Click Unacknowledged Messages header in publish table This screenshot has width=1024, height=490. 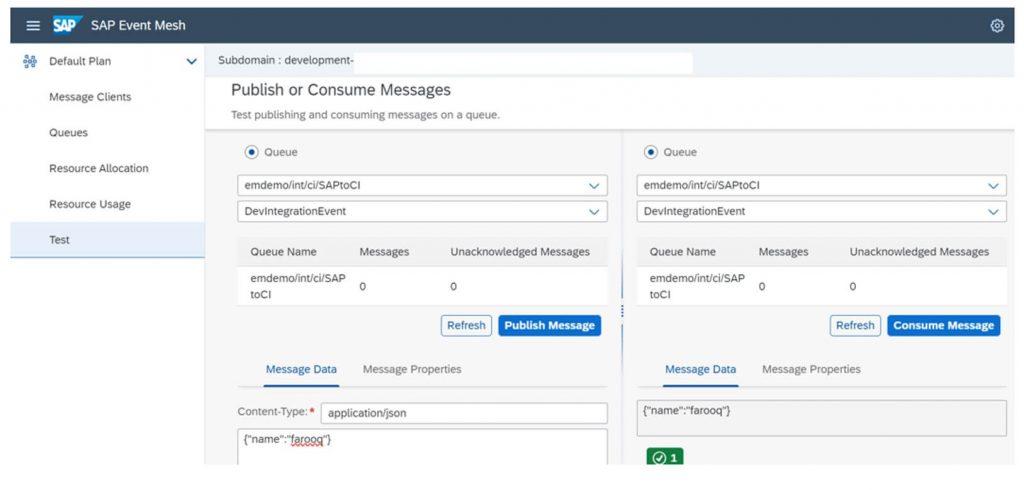[520, 252]
